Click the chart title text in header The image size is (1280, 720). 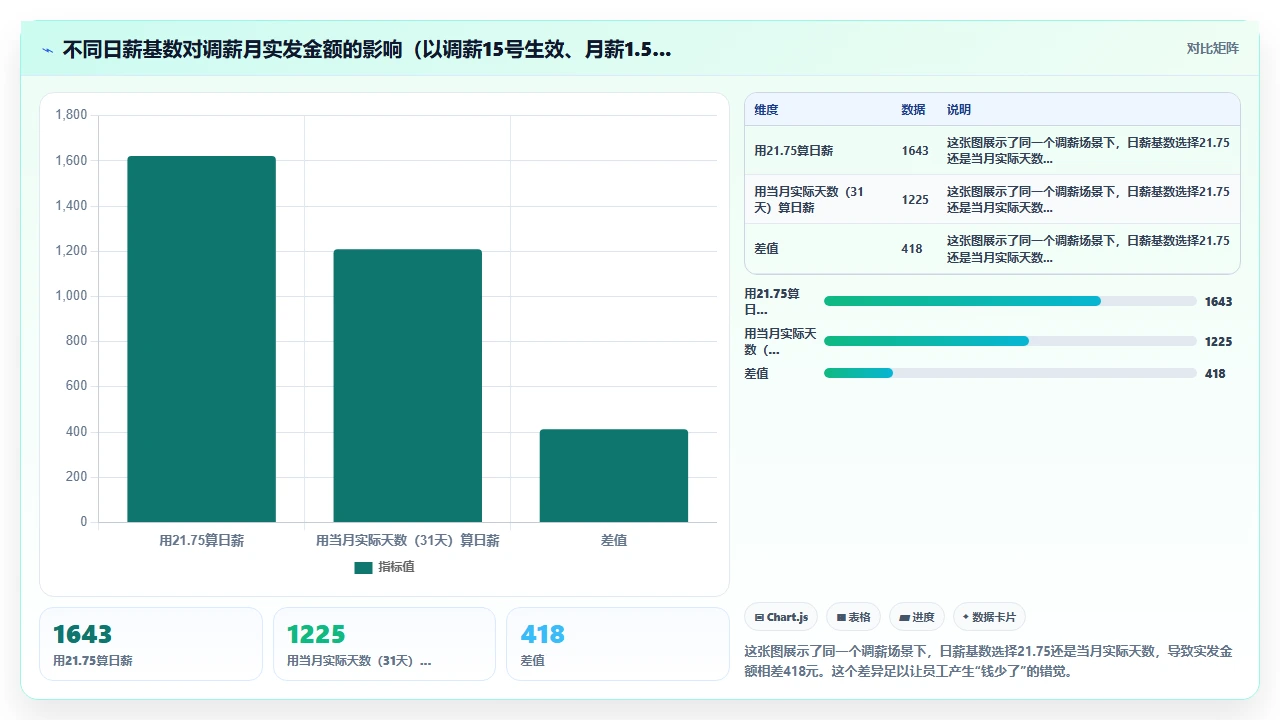point(366,50)
